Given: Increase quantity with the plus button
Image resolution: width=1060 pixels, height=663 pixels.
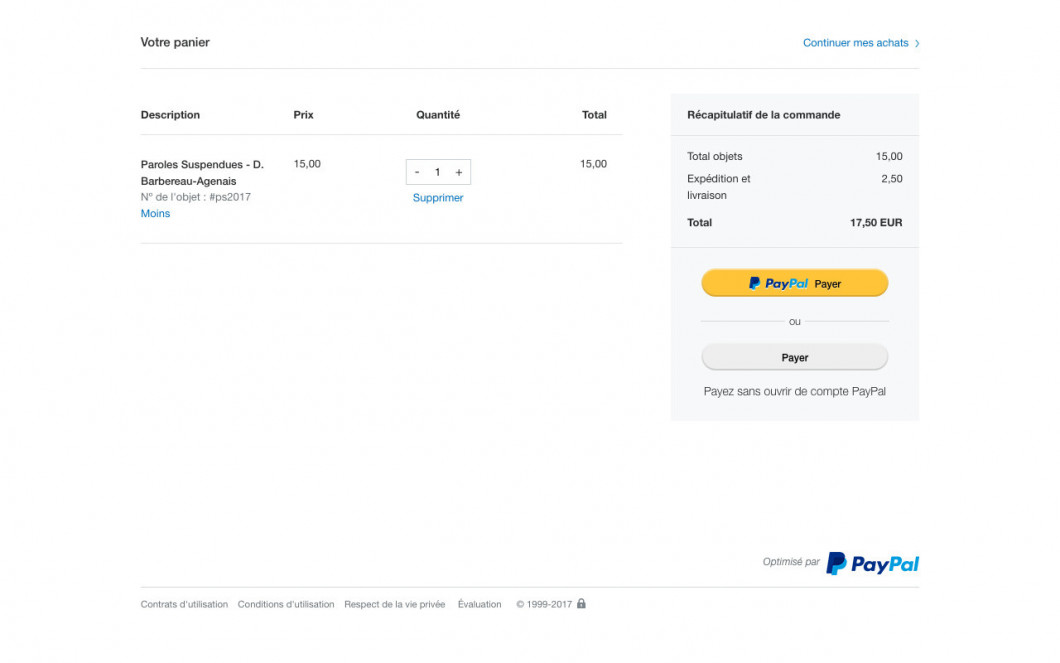Looking at the screenshot, I should coord(459,172).
